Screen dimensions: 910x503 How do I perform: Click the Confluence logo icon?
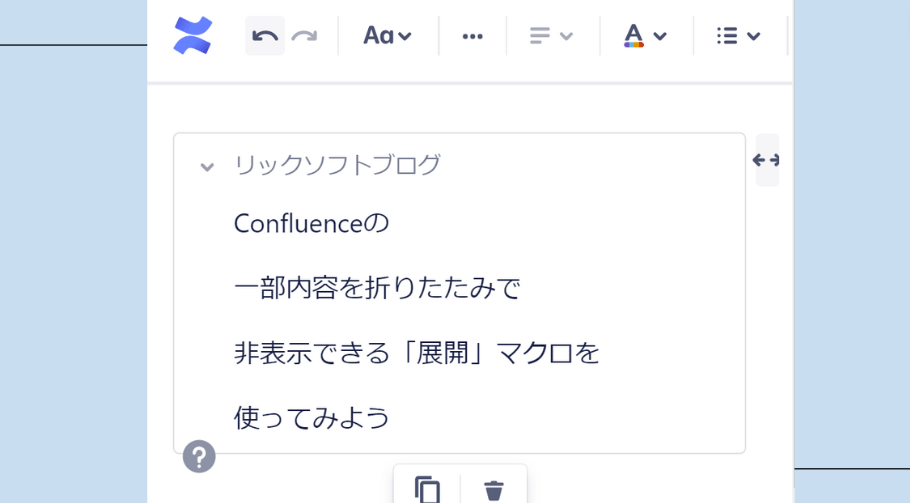point(193,36)
